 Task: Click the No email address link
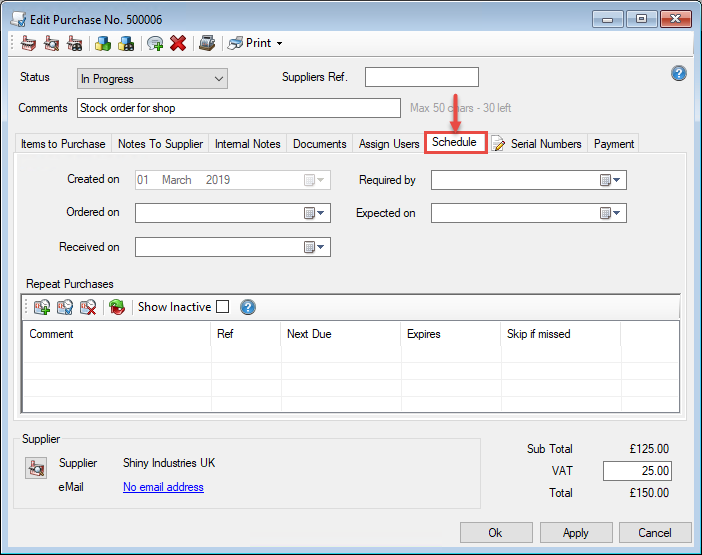(x=163, y=487)
